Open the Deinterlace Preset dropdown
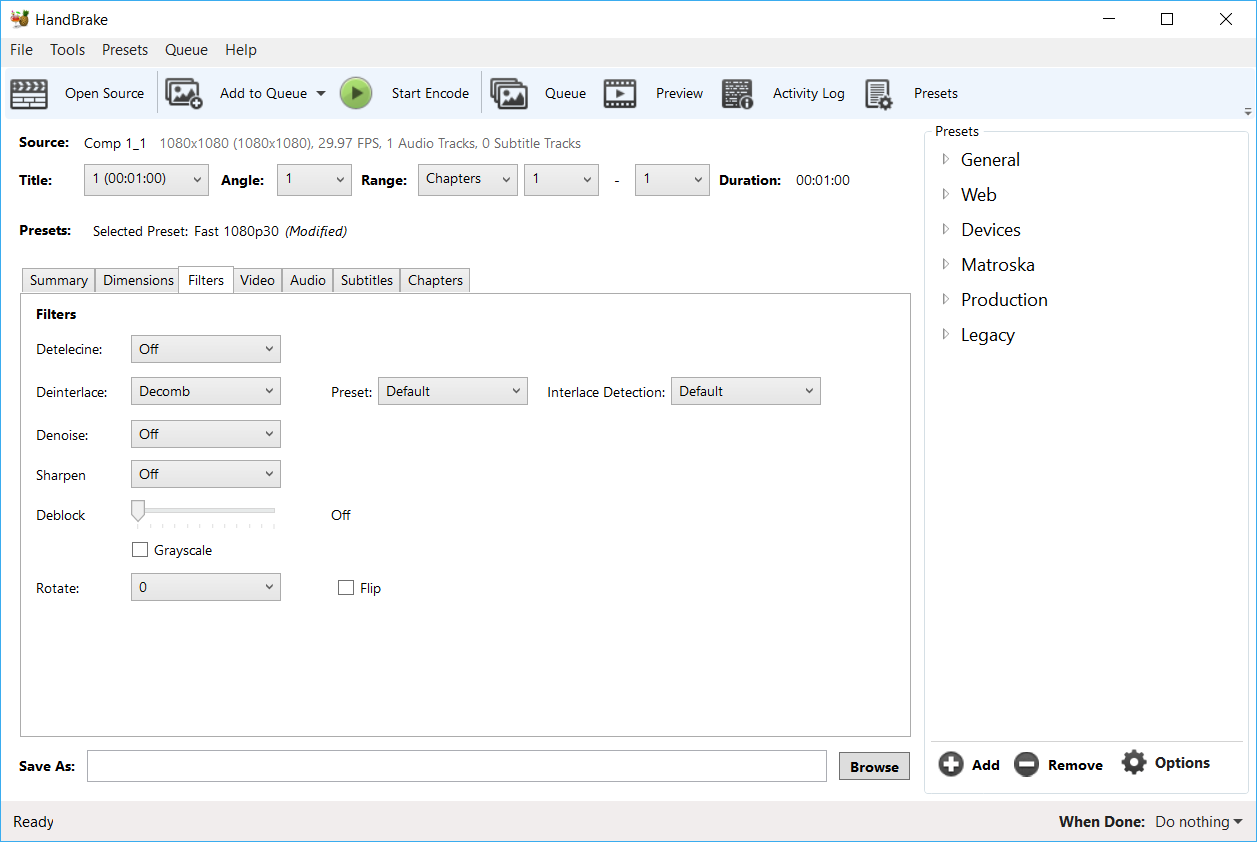Viewport: 1257px width, 842px height. pyautogui.click(x=453, y=391)
